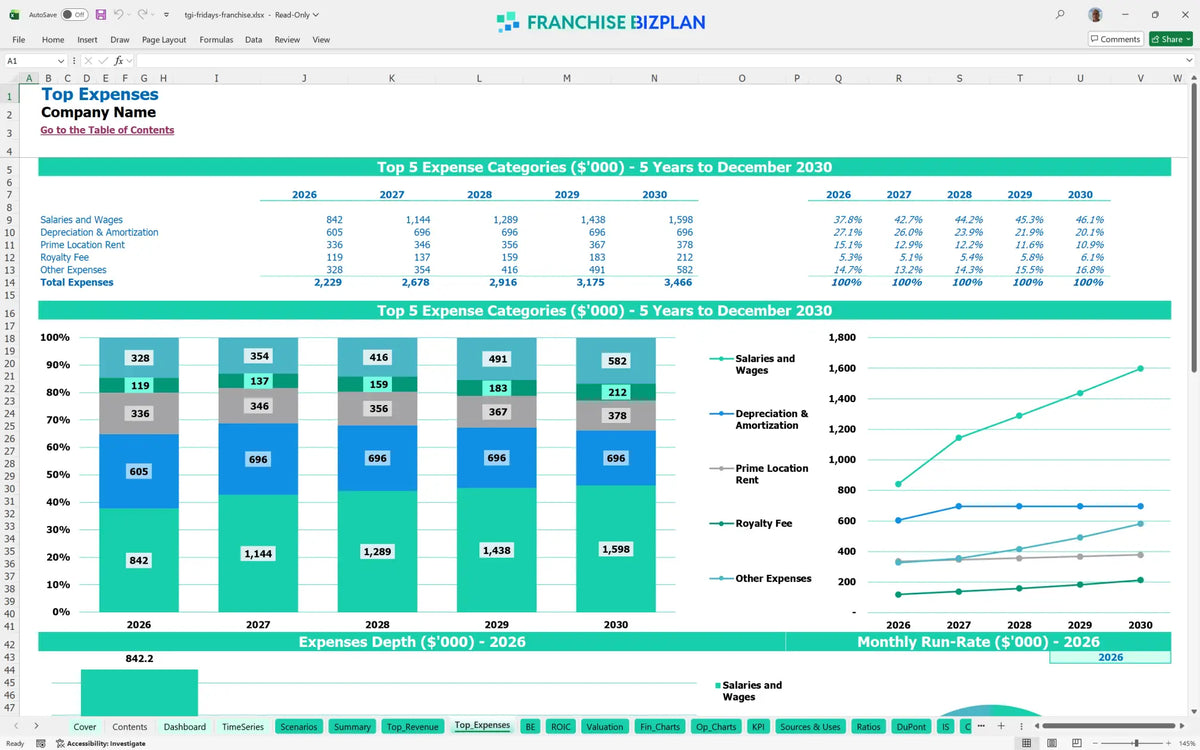Switch to the Top_Revenue sheet tab
1200x750 pixels.
[x=413, y=727]
